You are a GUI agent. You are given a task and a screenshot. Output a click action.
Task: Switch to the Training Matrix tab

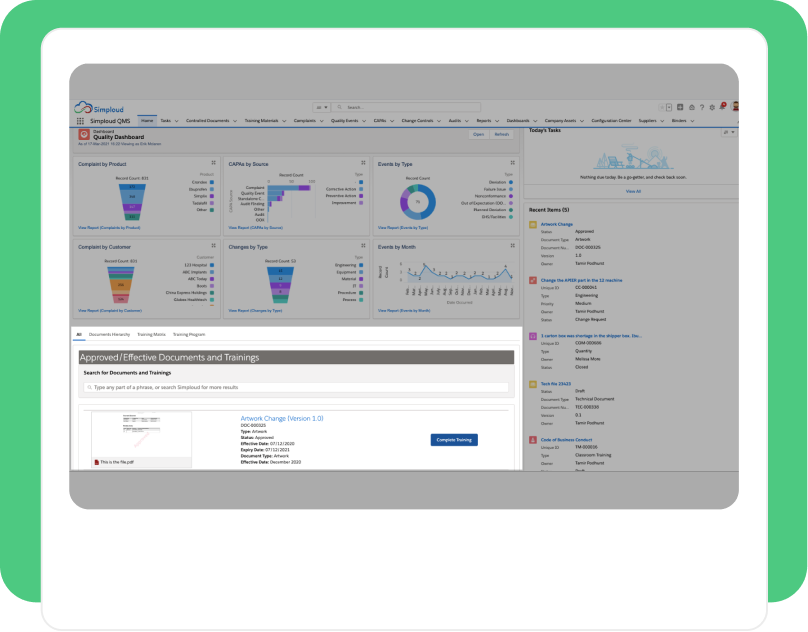[x=152, y=335]
